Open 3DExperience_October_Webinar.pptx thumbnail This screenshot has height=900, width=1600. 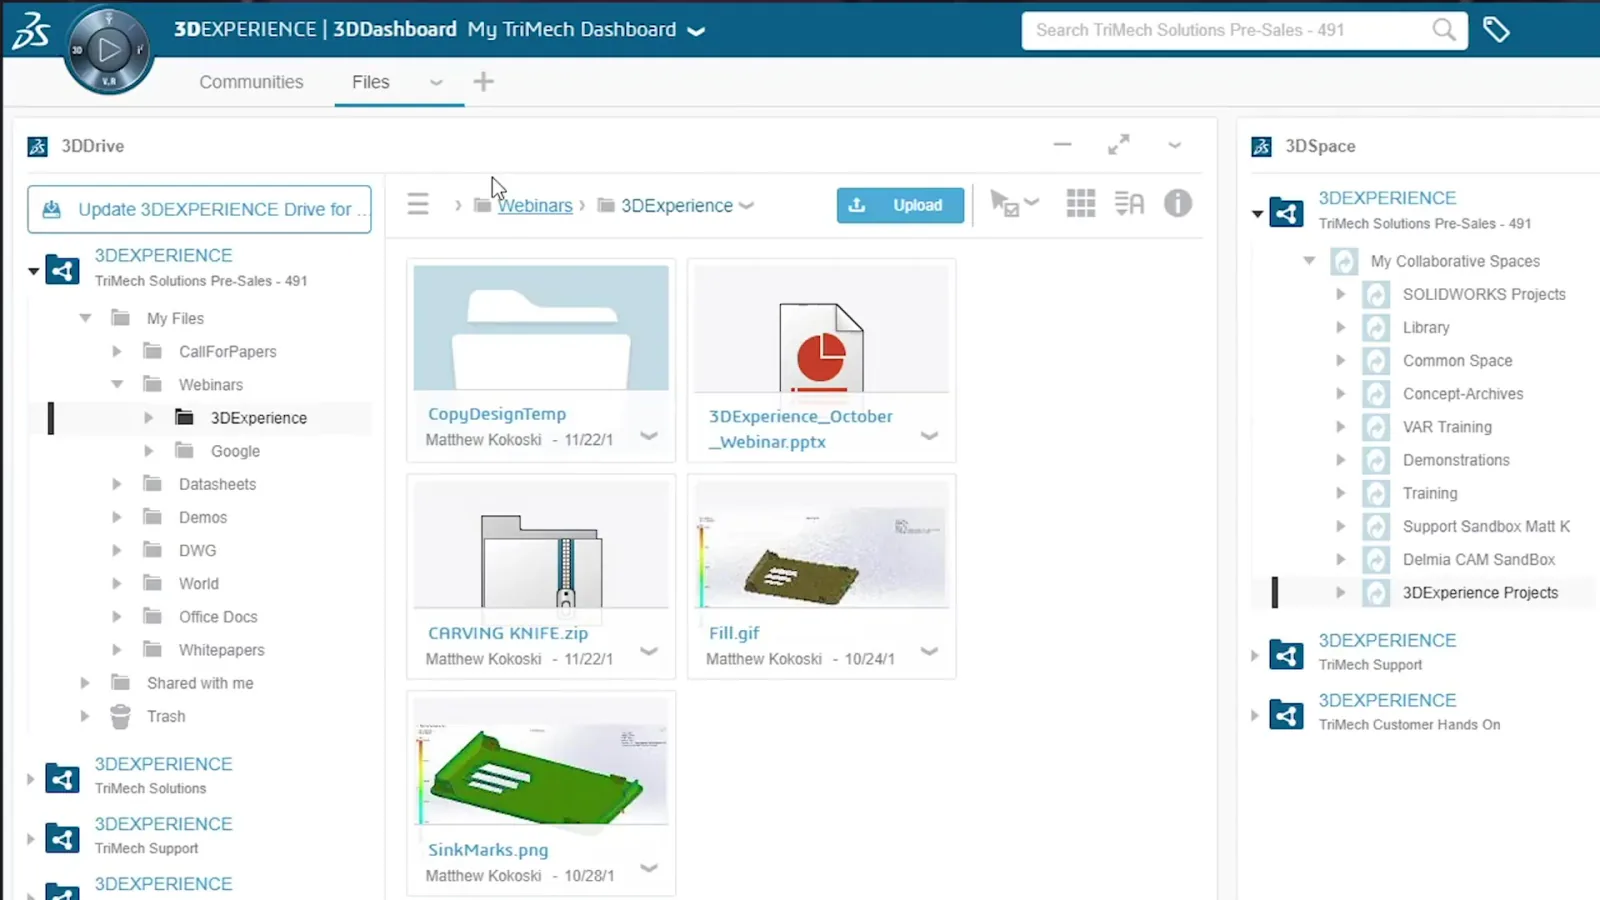(821, 329)
